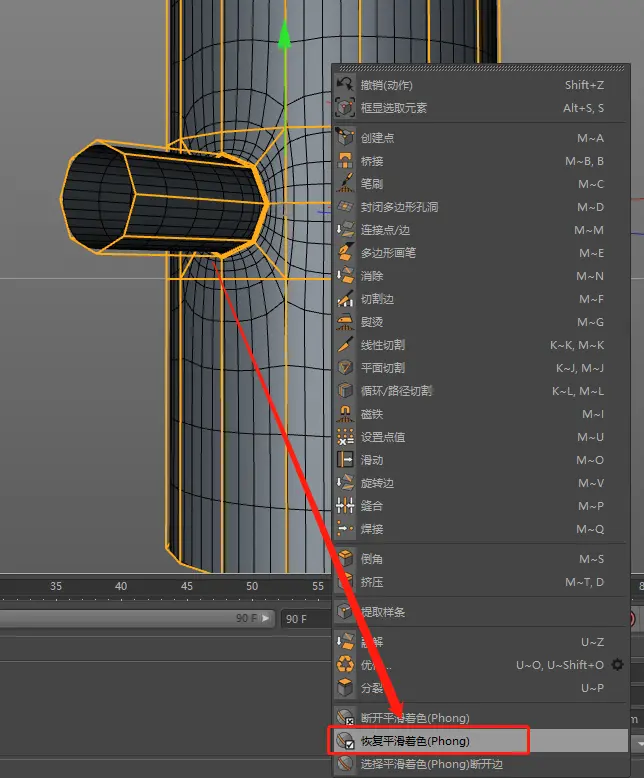Viewport: 644px width, 778px height.
Task: Select the 倒角 (Bevel) tool icon
Action: (345, 559)
